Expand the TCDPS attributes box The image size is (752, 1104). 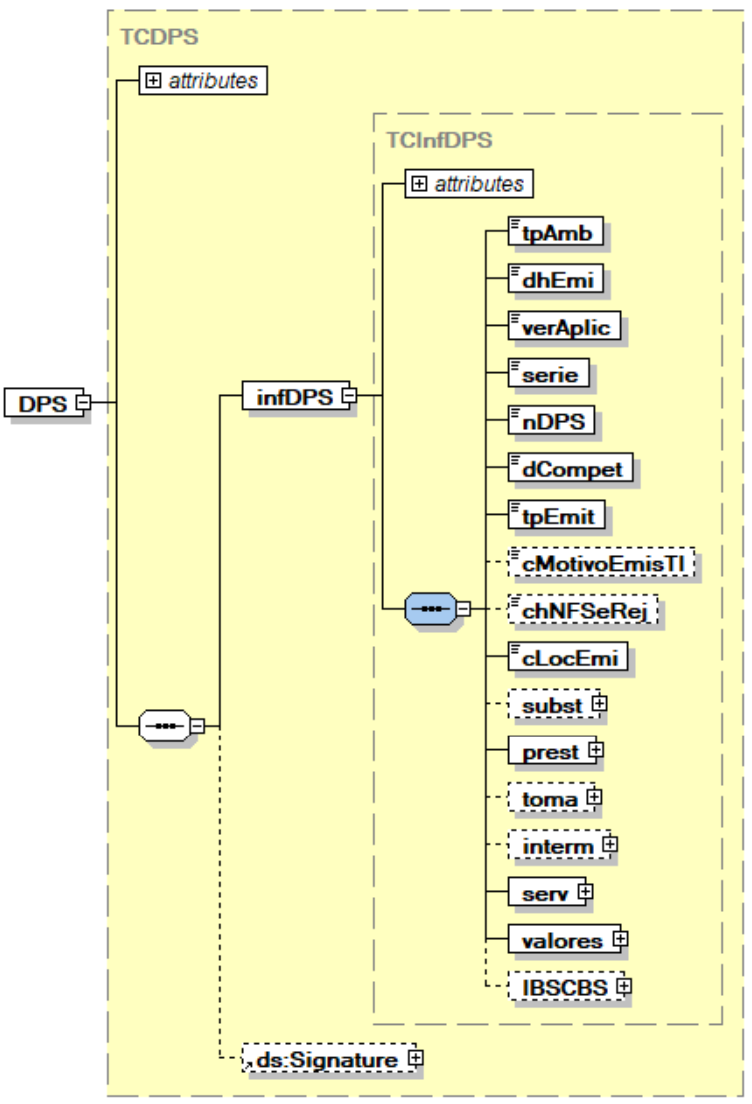153,81
